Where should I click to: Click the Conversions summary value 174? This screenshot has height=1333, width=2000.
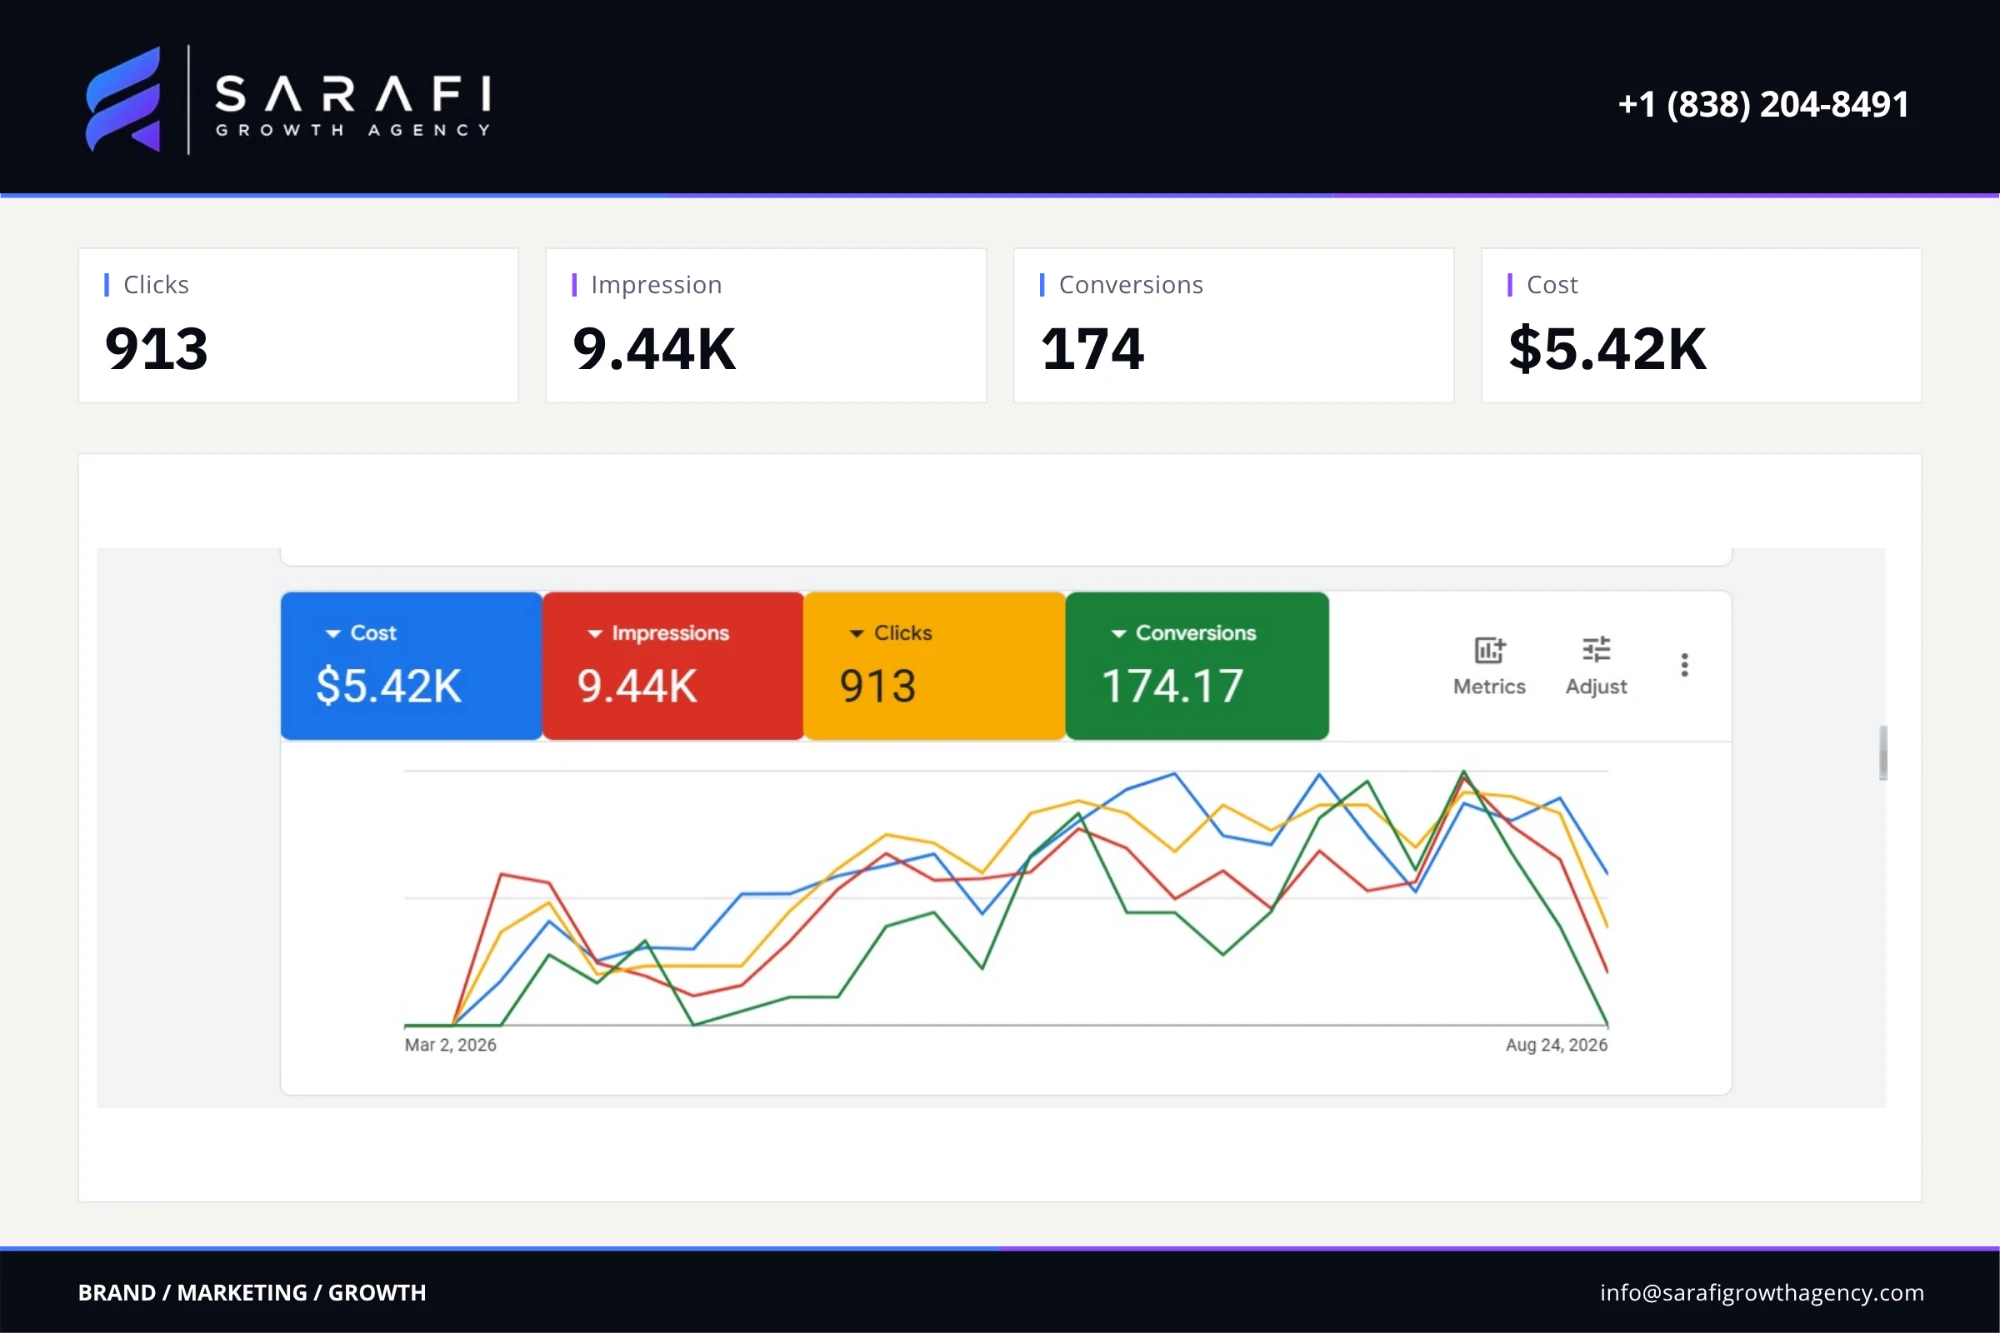pyautogui.click(x=1092, y=349)
